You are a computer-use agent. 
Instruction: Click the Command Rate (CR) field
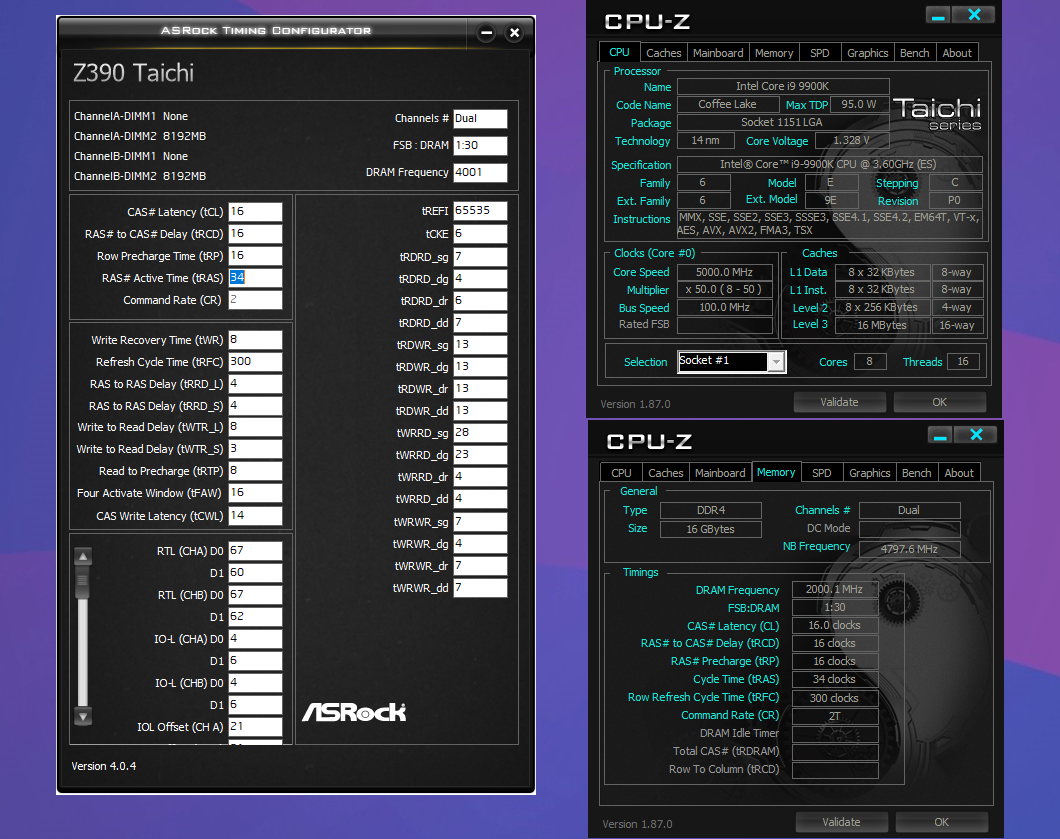(x=255, y=299)
